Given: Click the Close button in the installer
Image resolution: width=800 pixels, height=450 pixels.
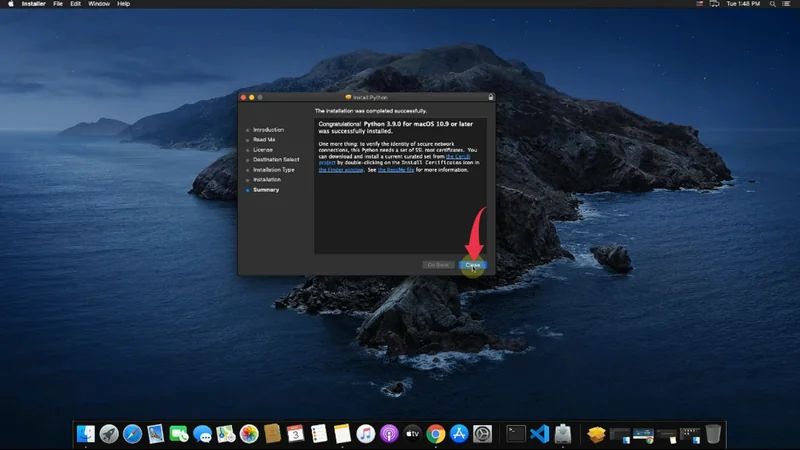Looking at the screenshot, I should point(472,265).
